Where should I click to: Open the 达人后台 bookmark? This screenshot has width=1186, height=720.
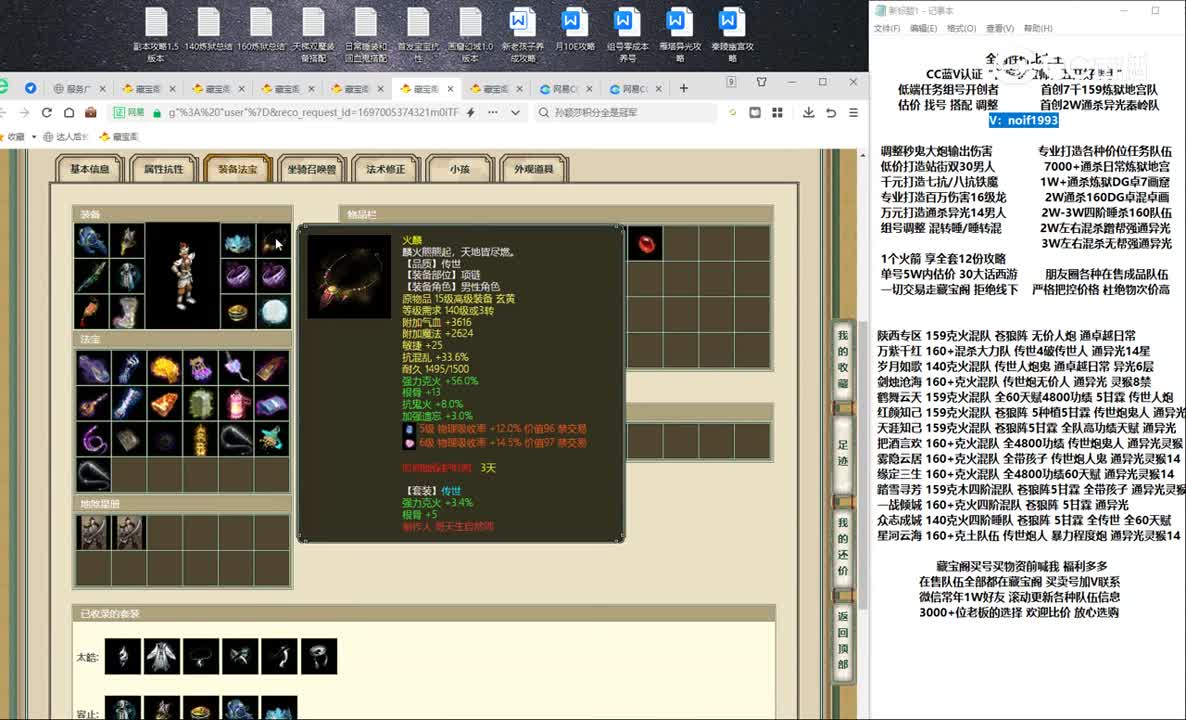(x=67, y=137)
